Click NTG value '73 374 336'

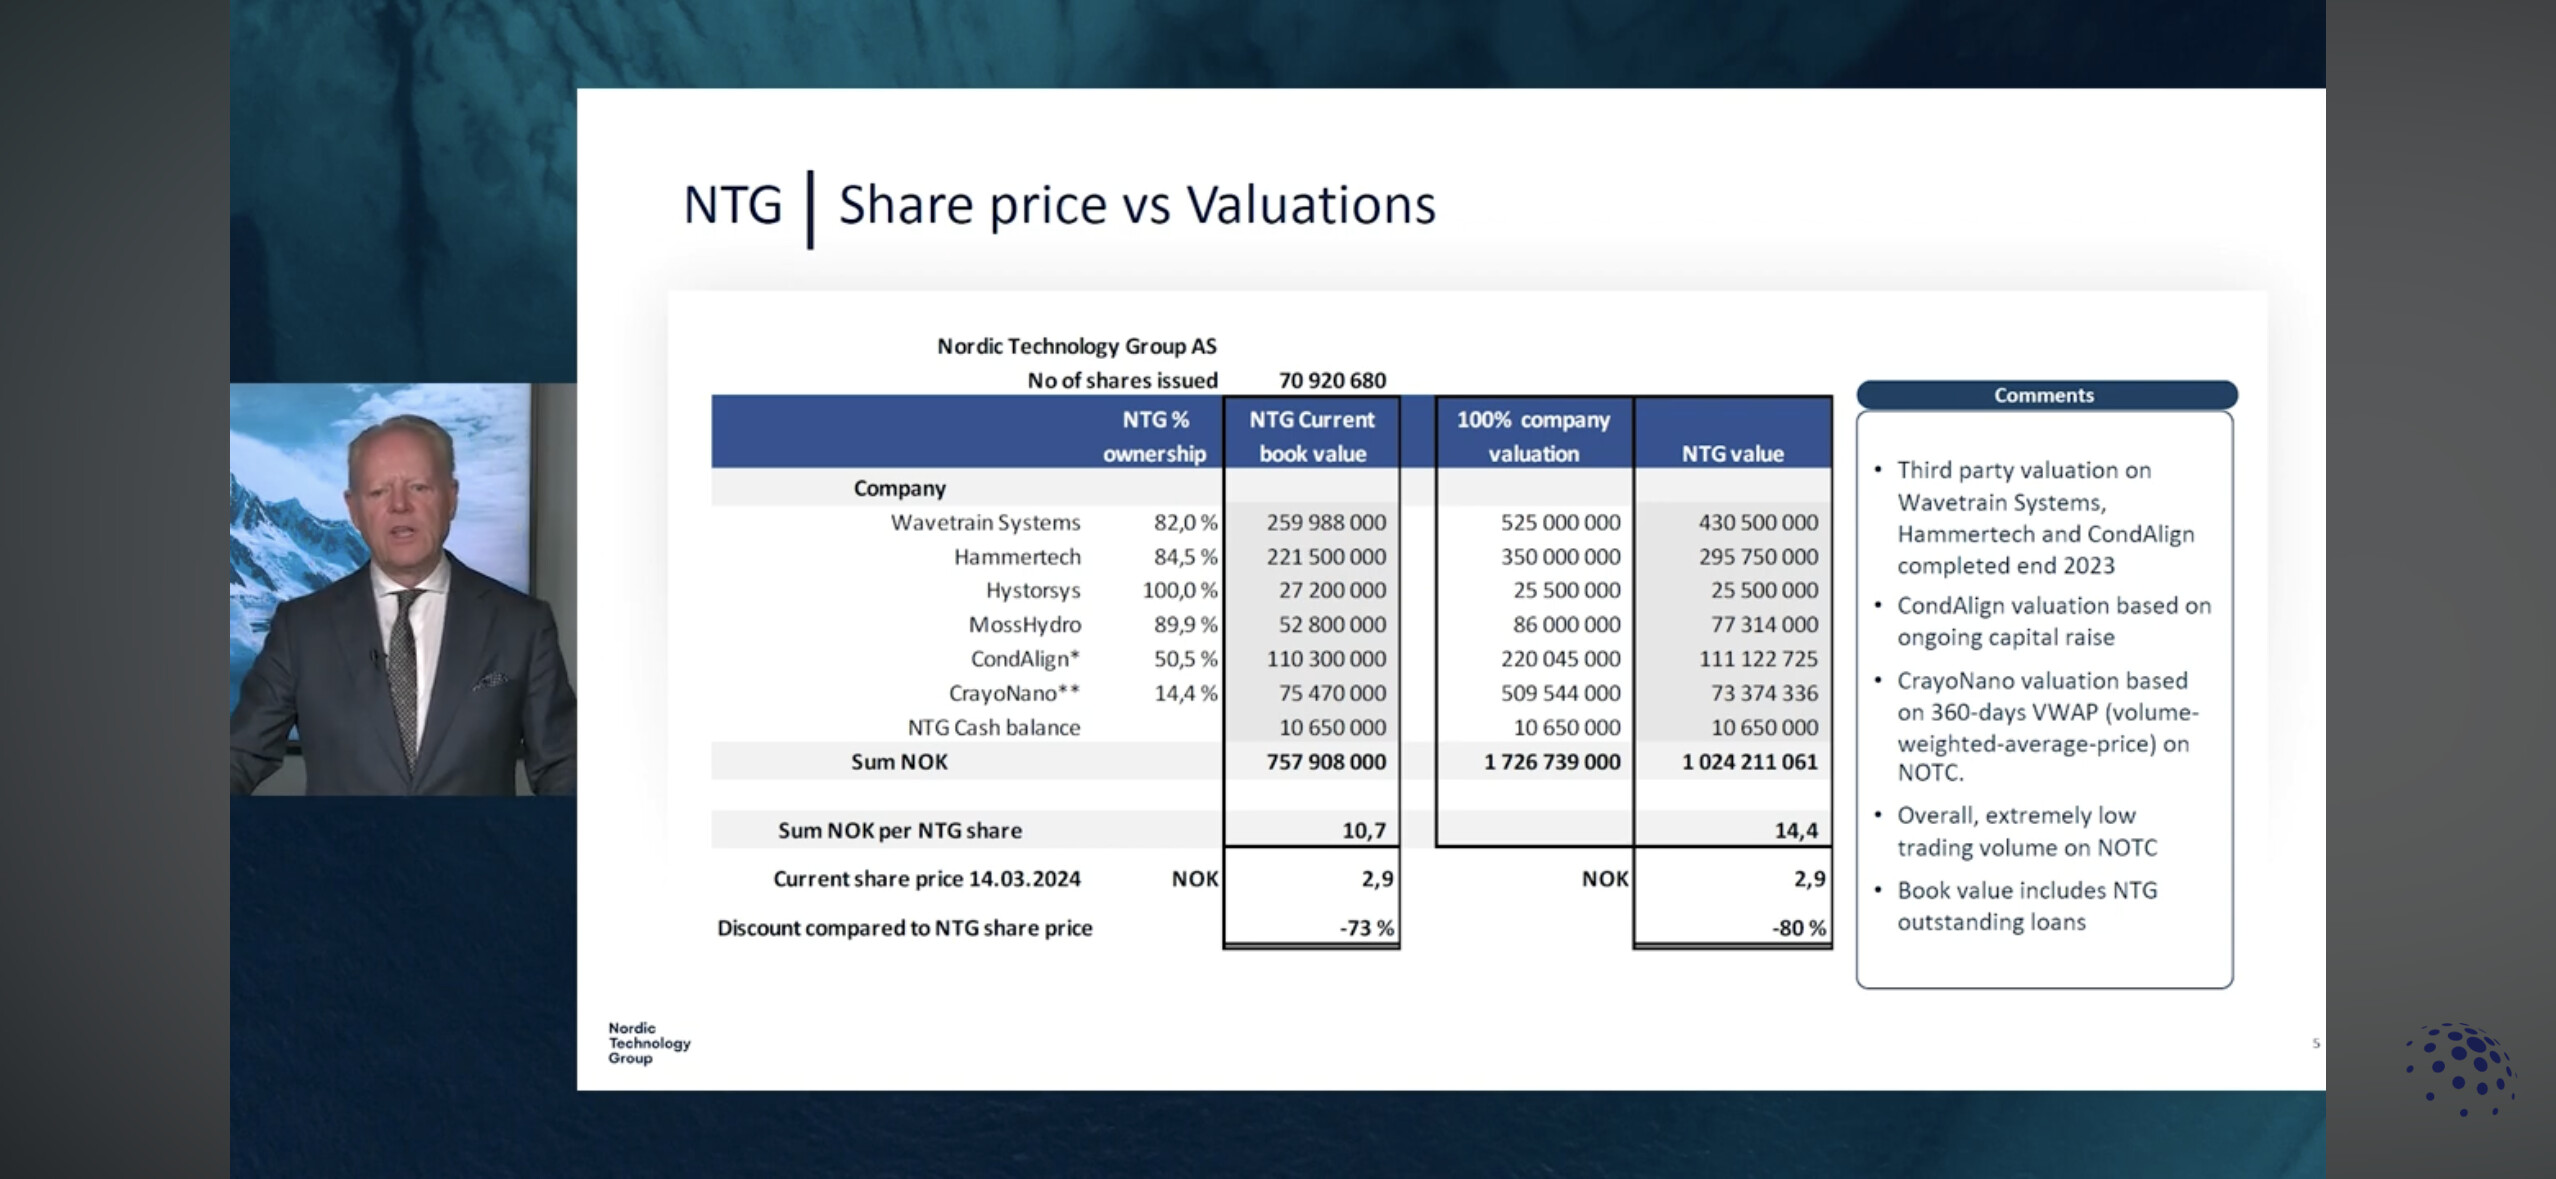[1764, 693]
